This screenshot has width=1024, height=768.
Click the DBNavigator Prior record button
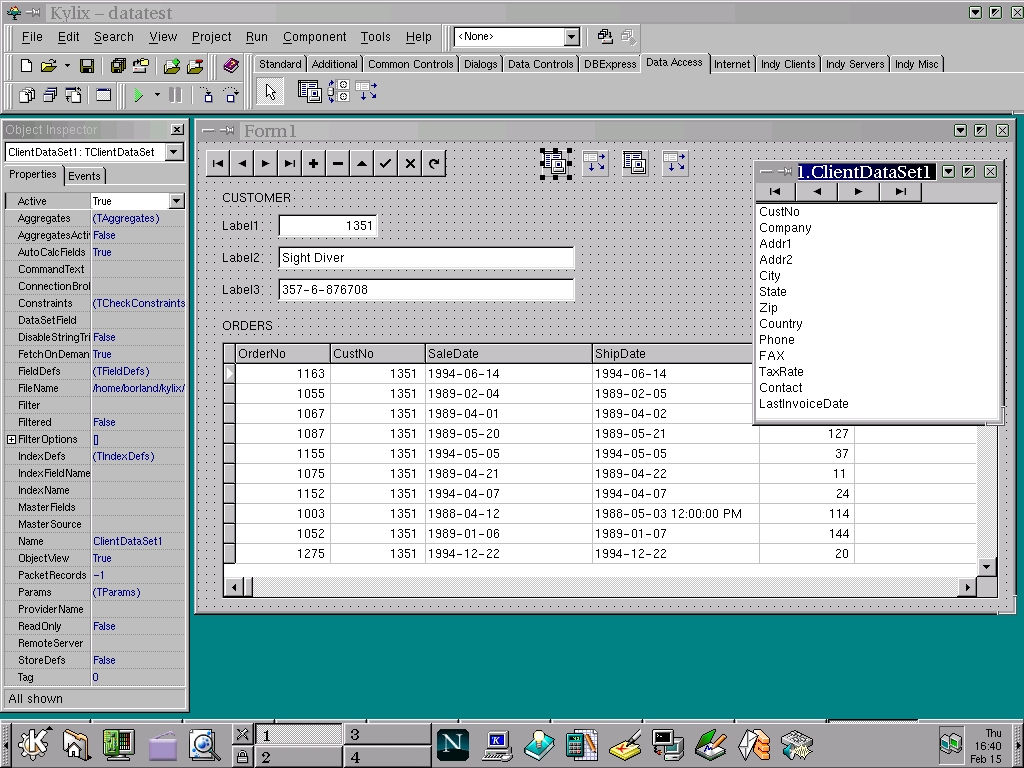pos(242,163)
